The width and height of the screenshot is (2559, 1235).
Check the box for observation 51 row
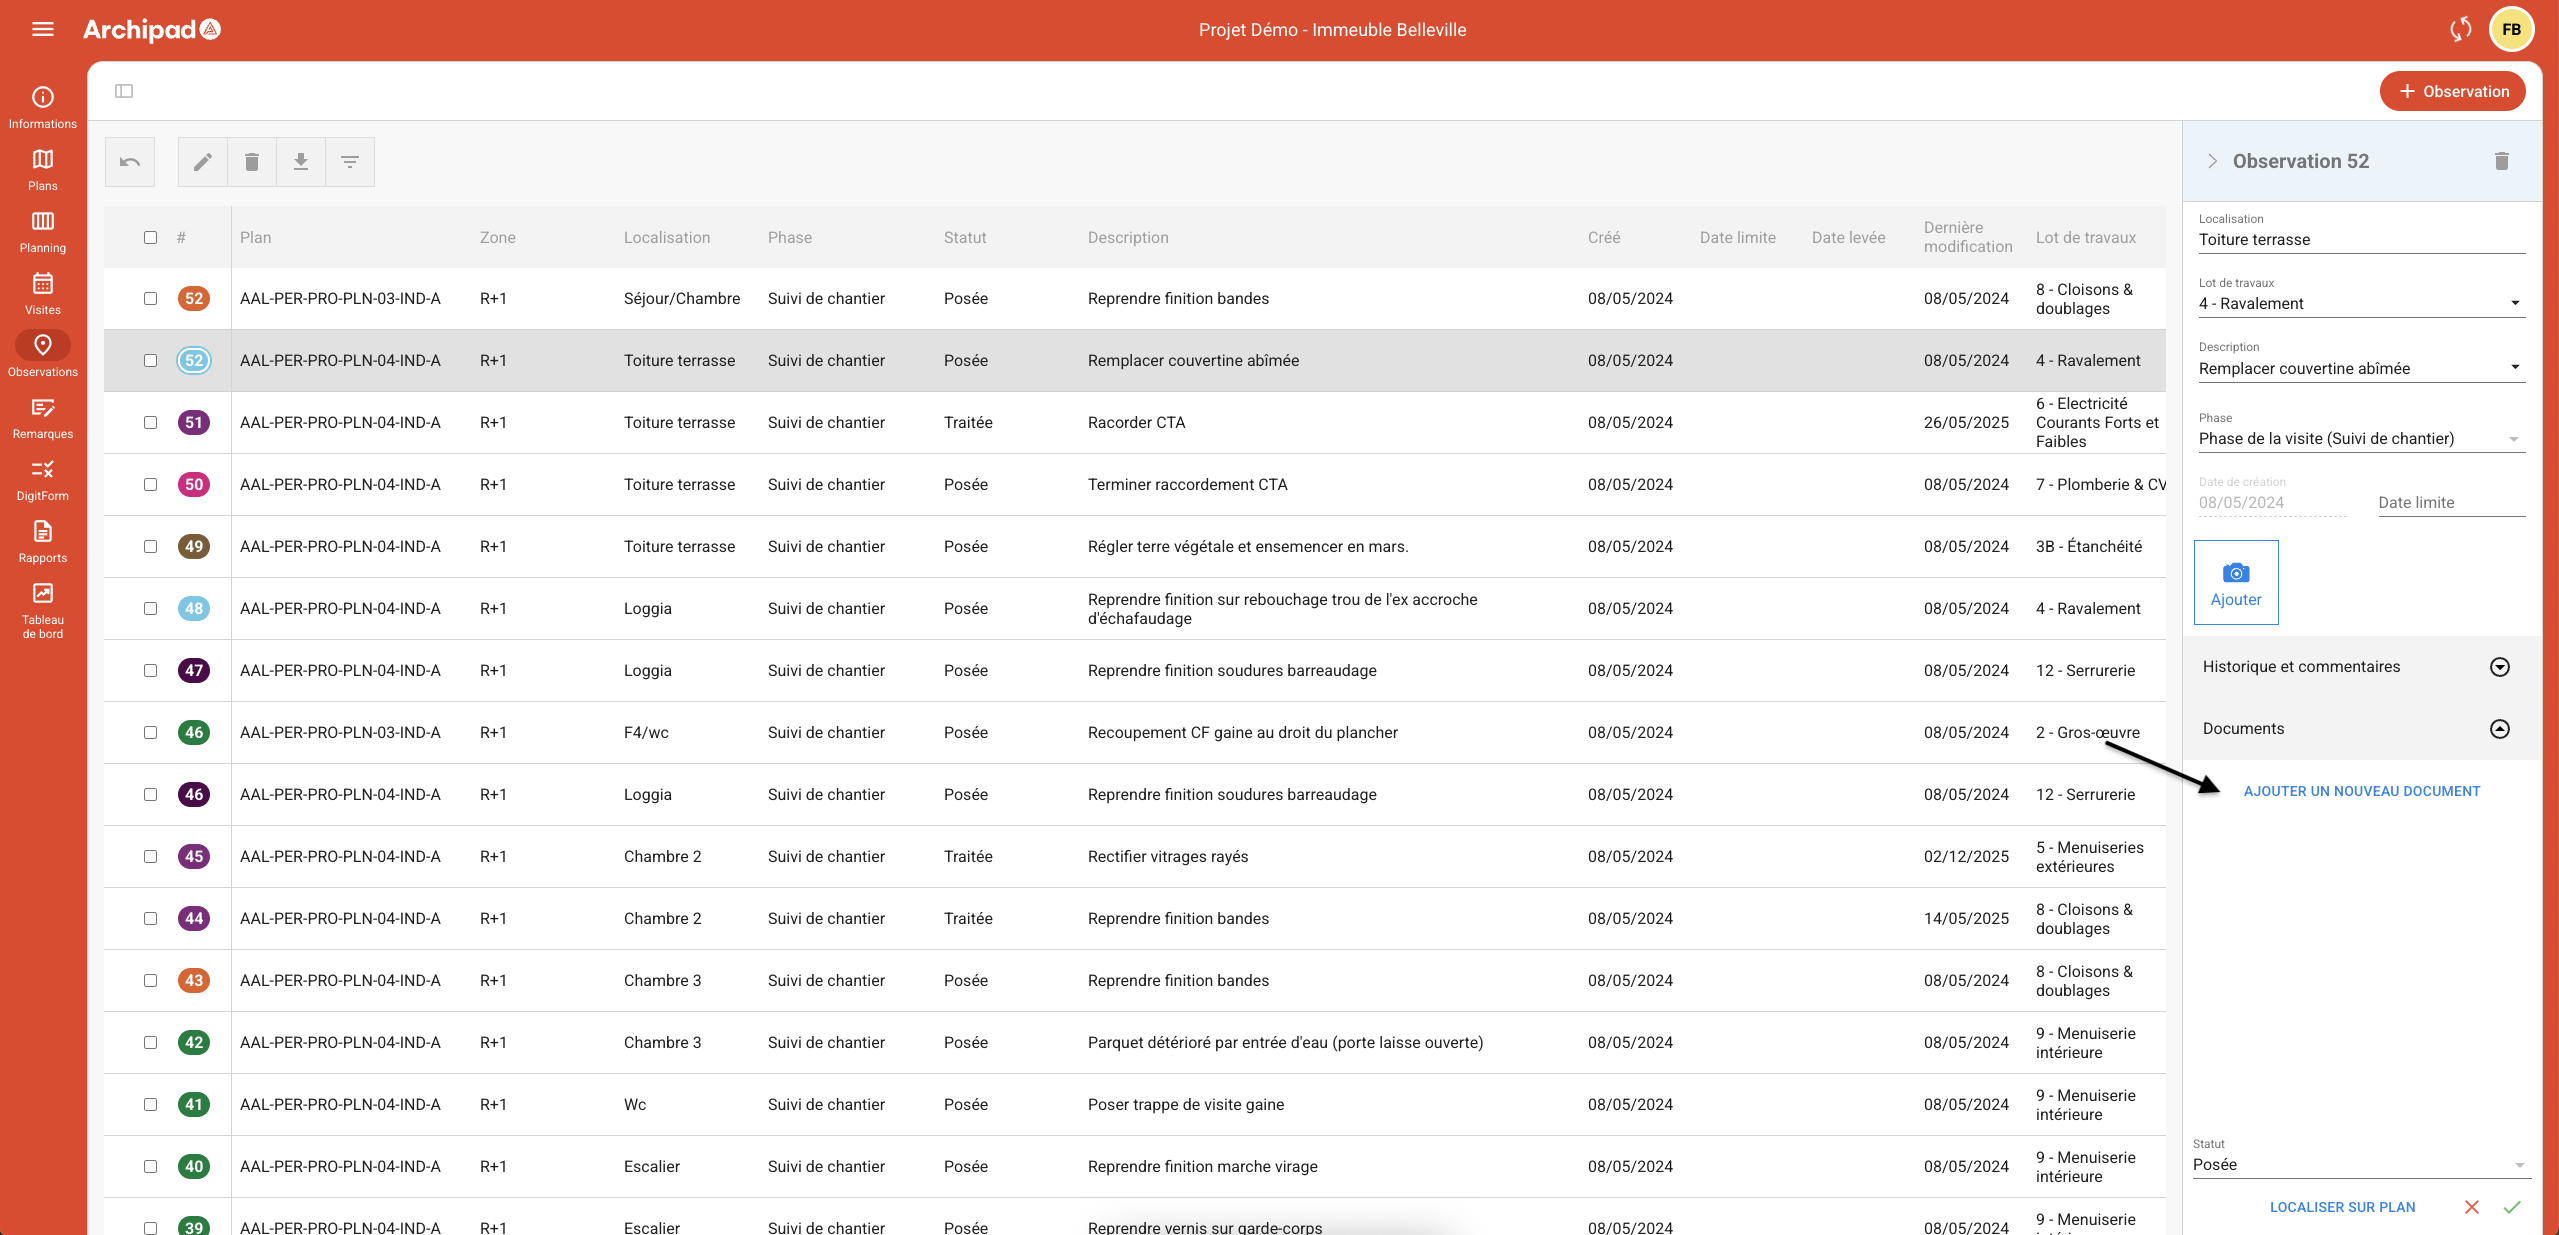point(150,423)
